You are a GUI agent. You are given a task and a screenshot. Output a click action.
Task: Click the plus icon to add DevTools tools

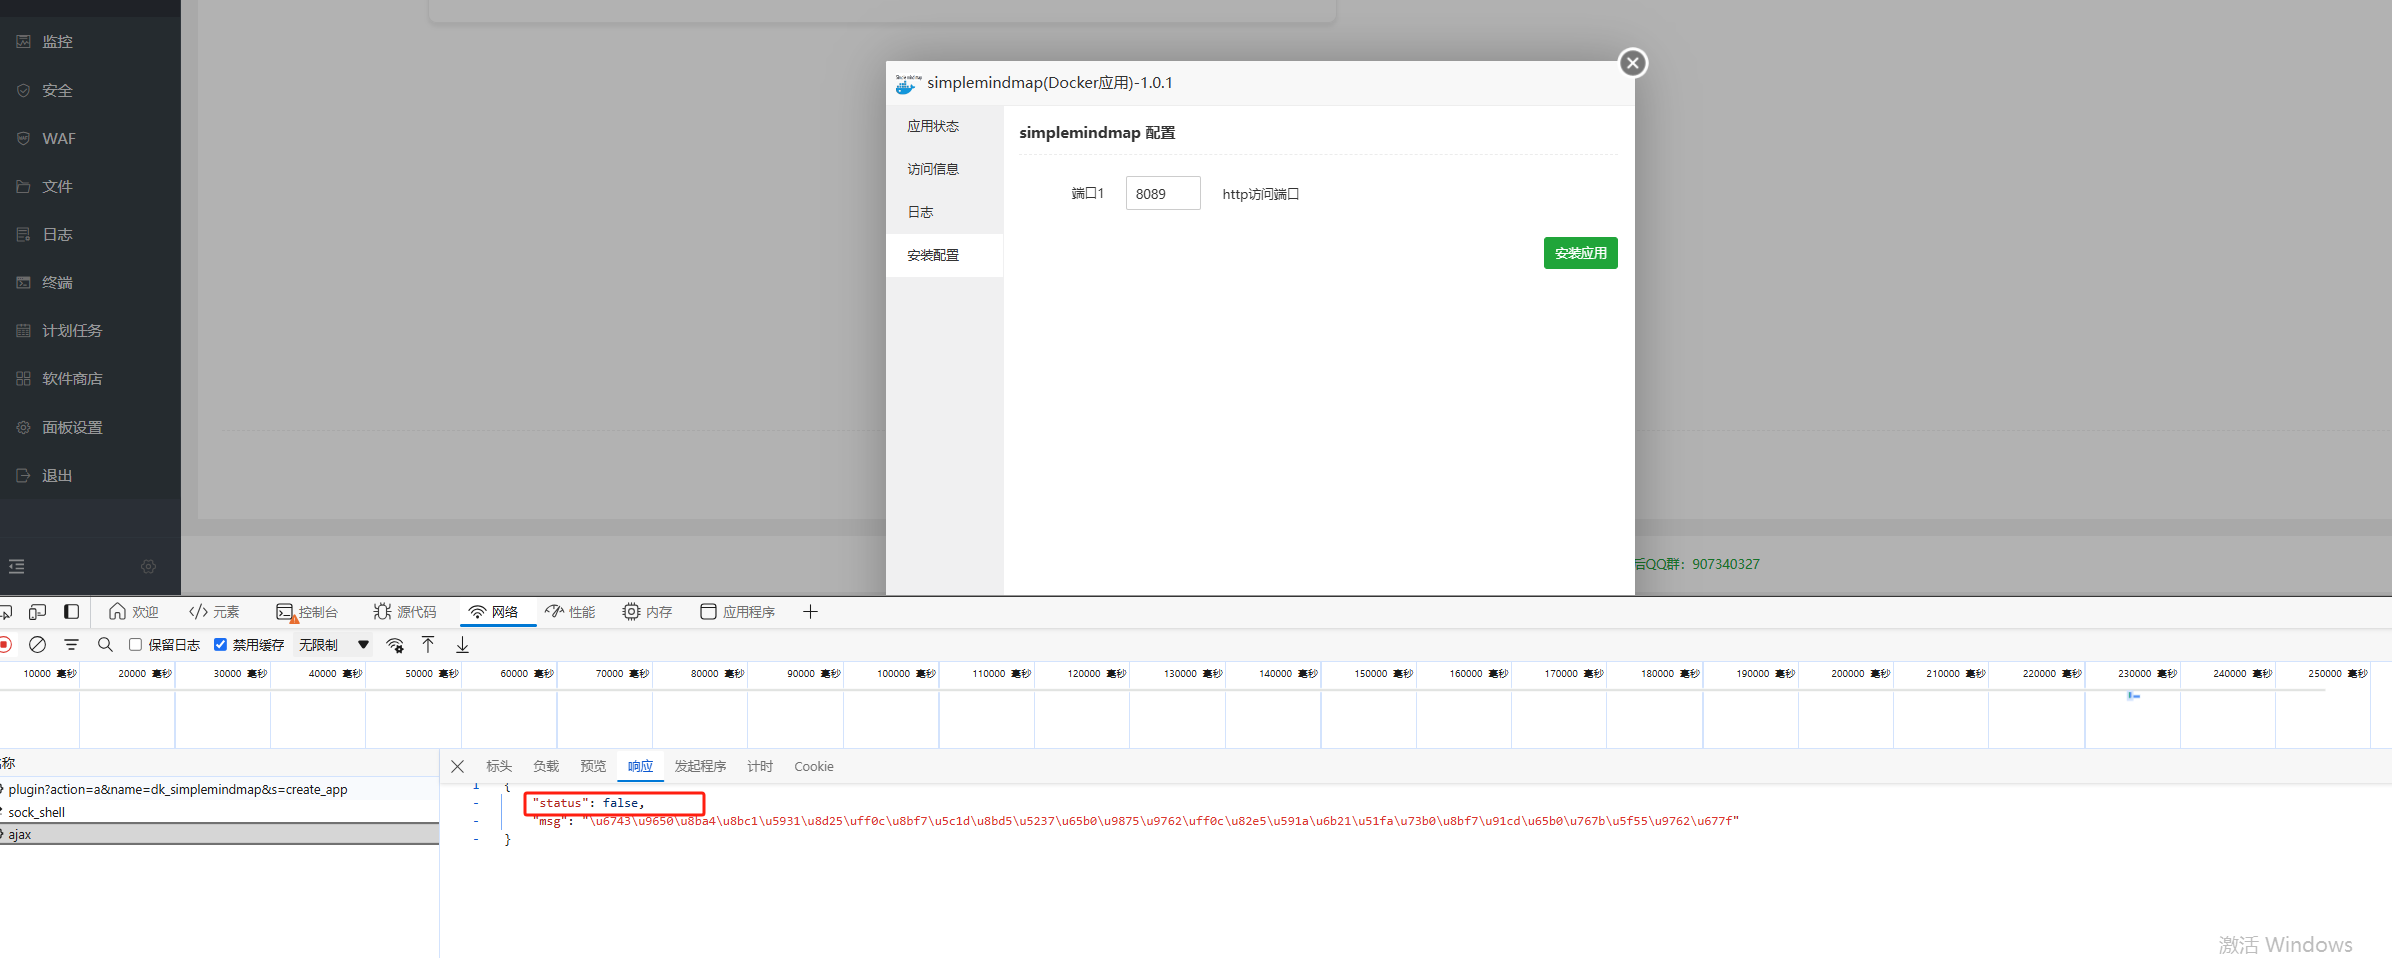[x=810, y=612]
